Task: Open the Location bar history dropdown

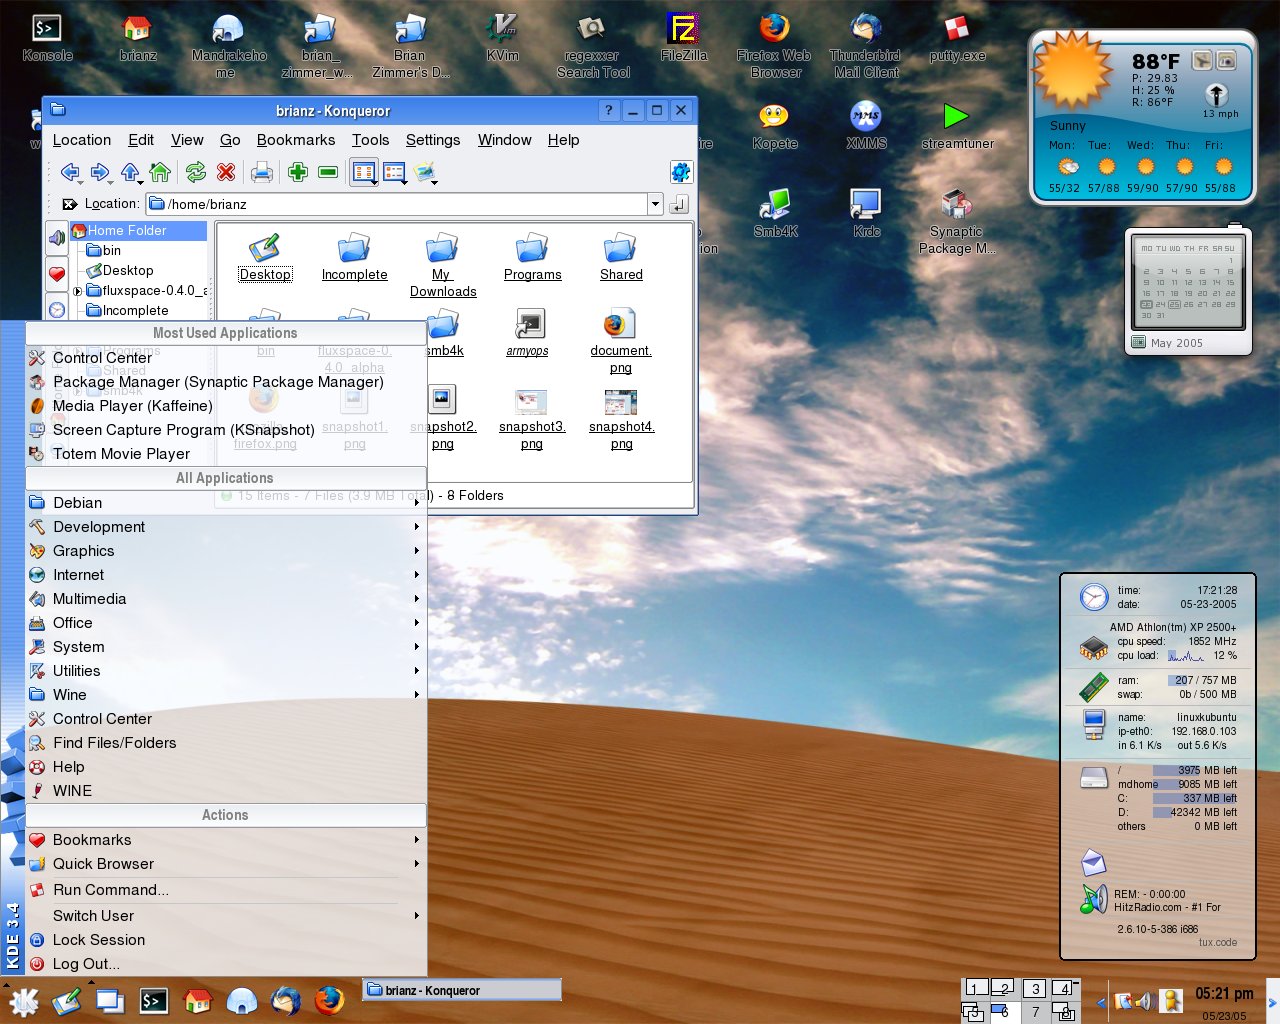Action: [655, 203]
